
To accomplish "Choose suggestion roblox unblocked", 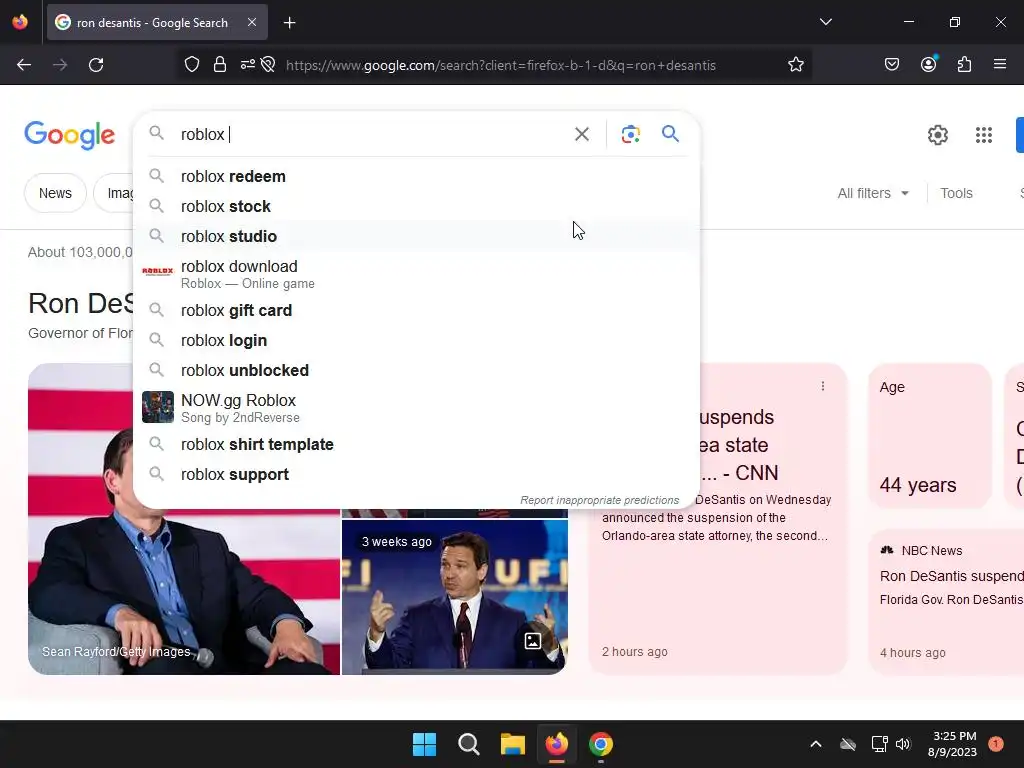I will [x=416, y=370].
